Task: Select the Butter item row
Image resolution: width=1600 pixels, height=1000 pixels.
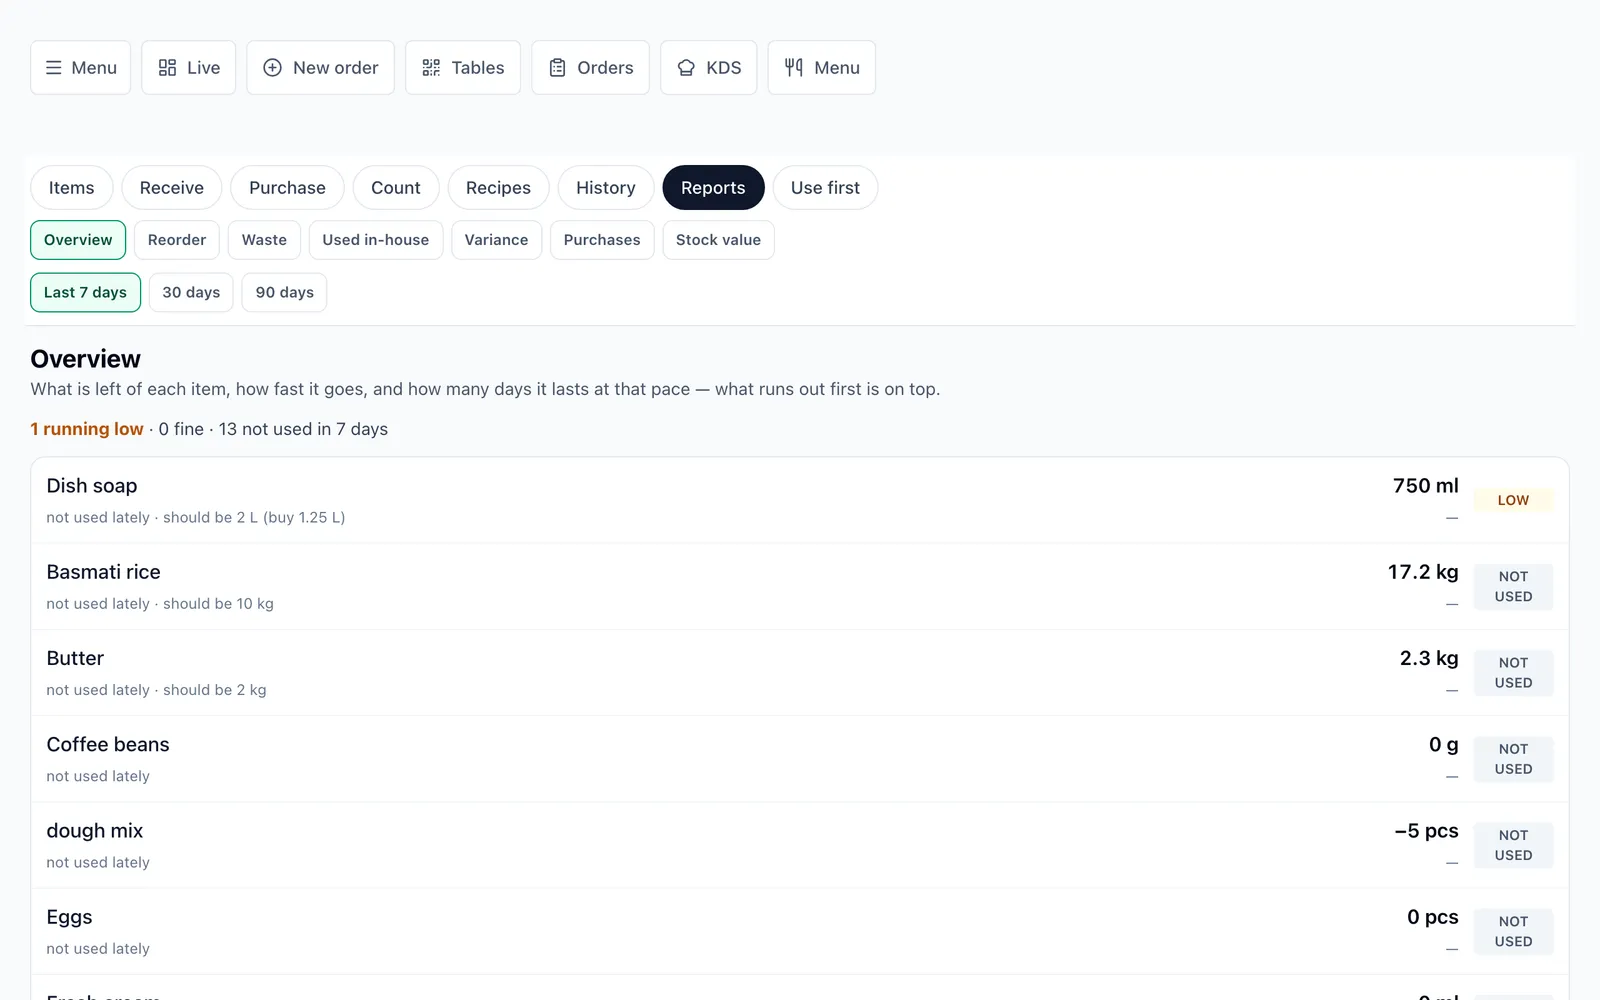Action: [800, 673]
